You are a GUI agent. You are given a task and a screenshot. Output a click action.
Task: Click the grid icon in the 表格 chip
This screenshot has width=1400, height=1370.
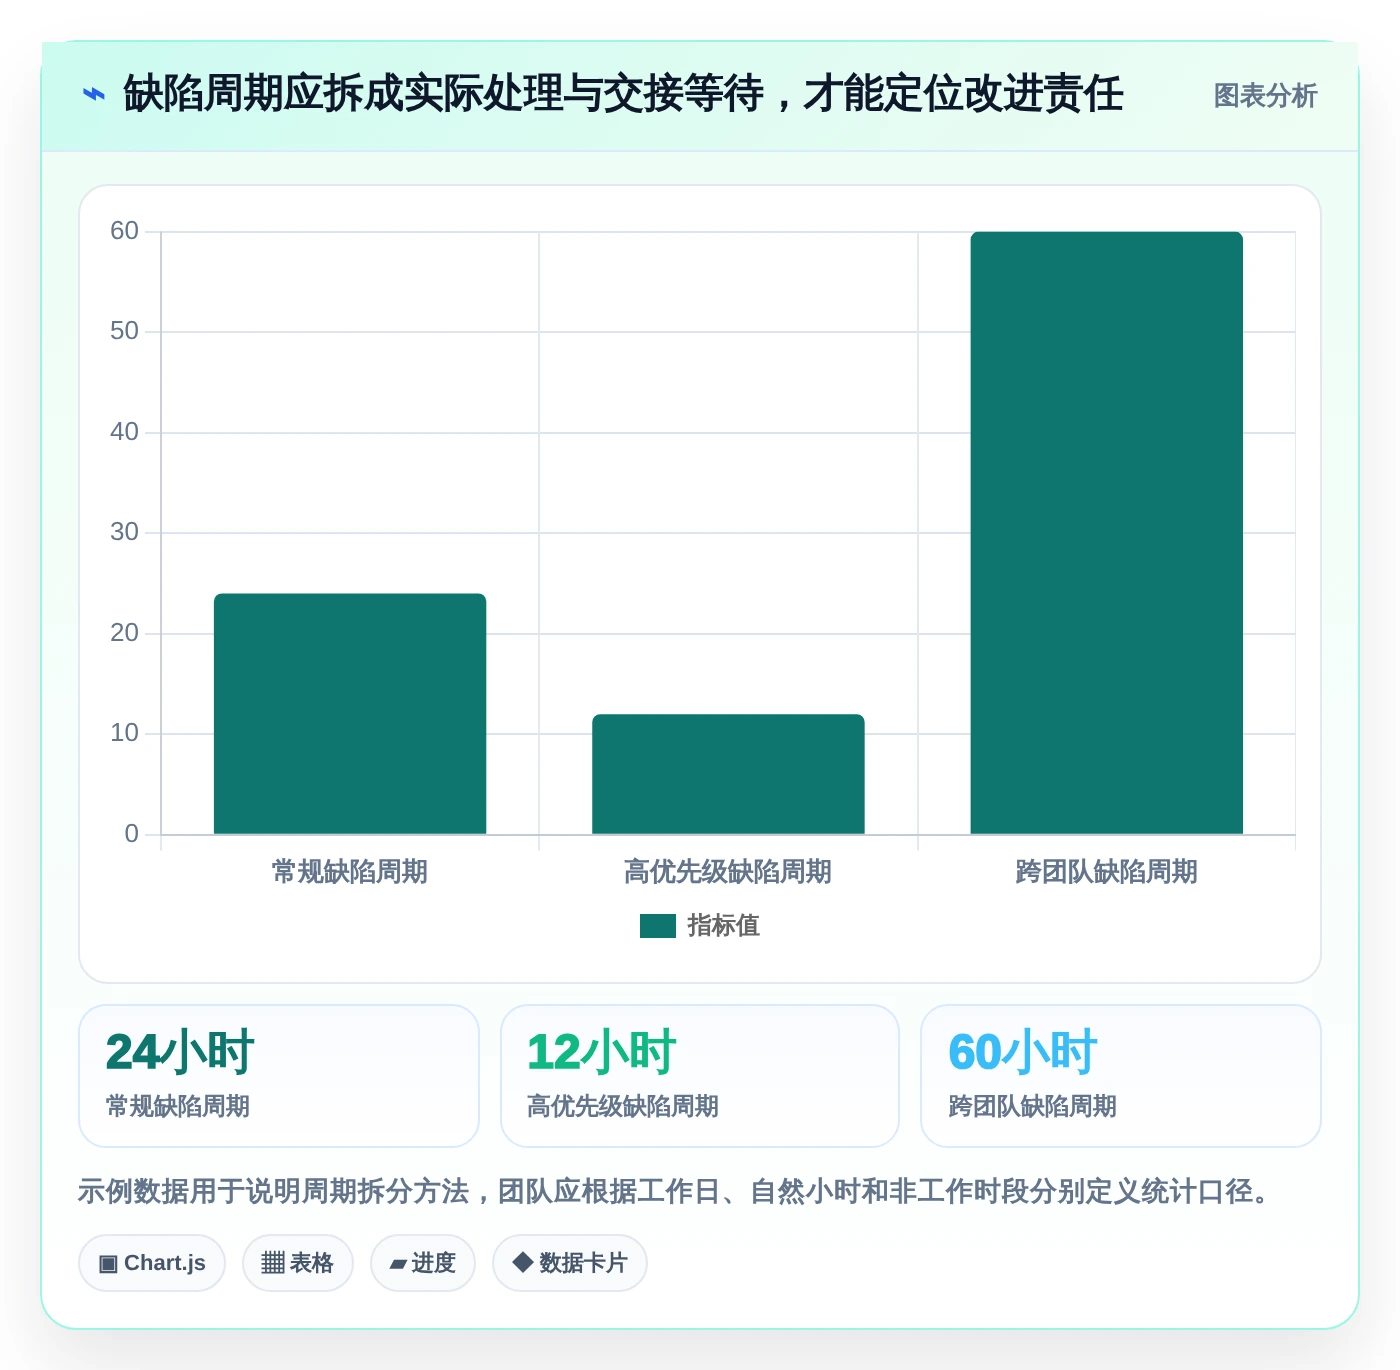[273, 1263]
